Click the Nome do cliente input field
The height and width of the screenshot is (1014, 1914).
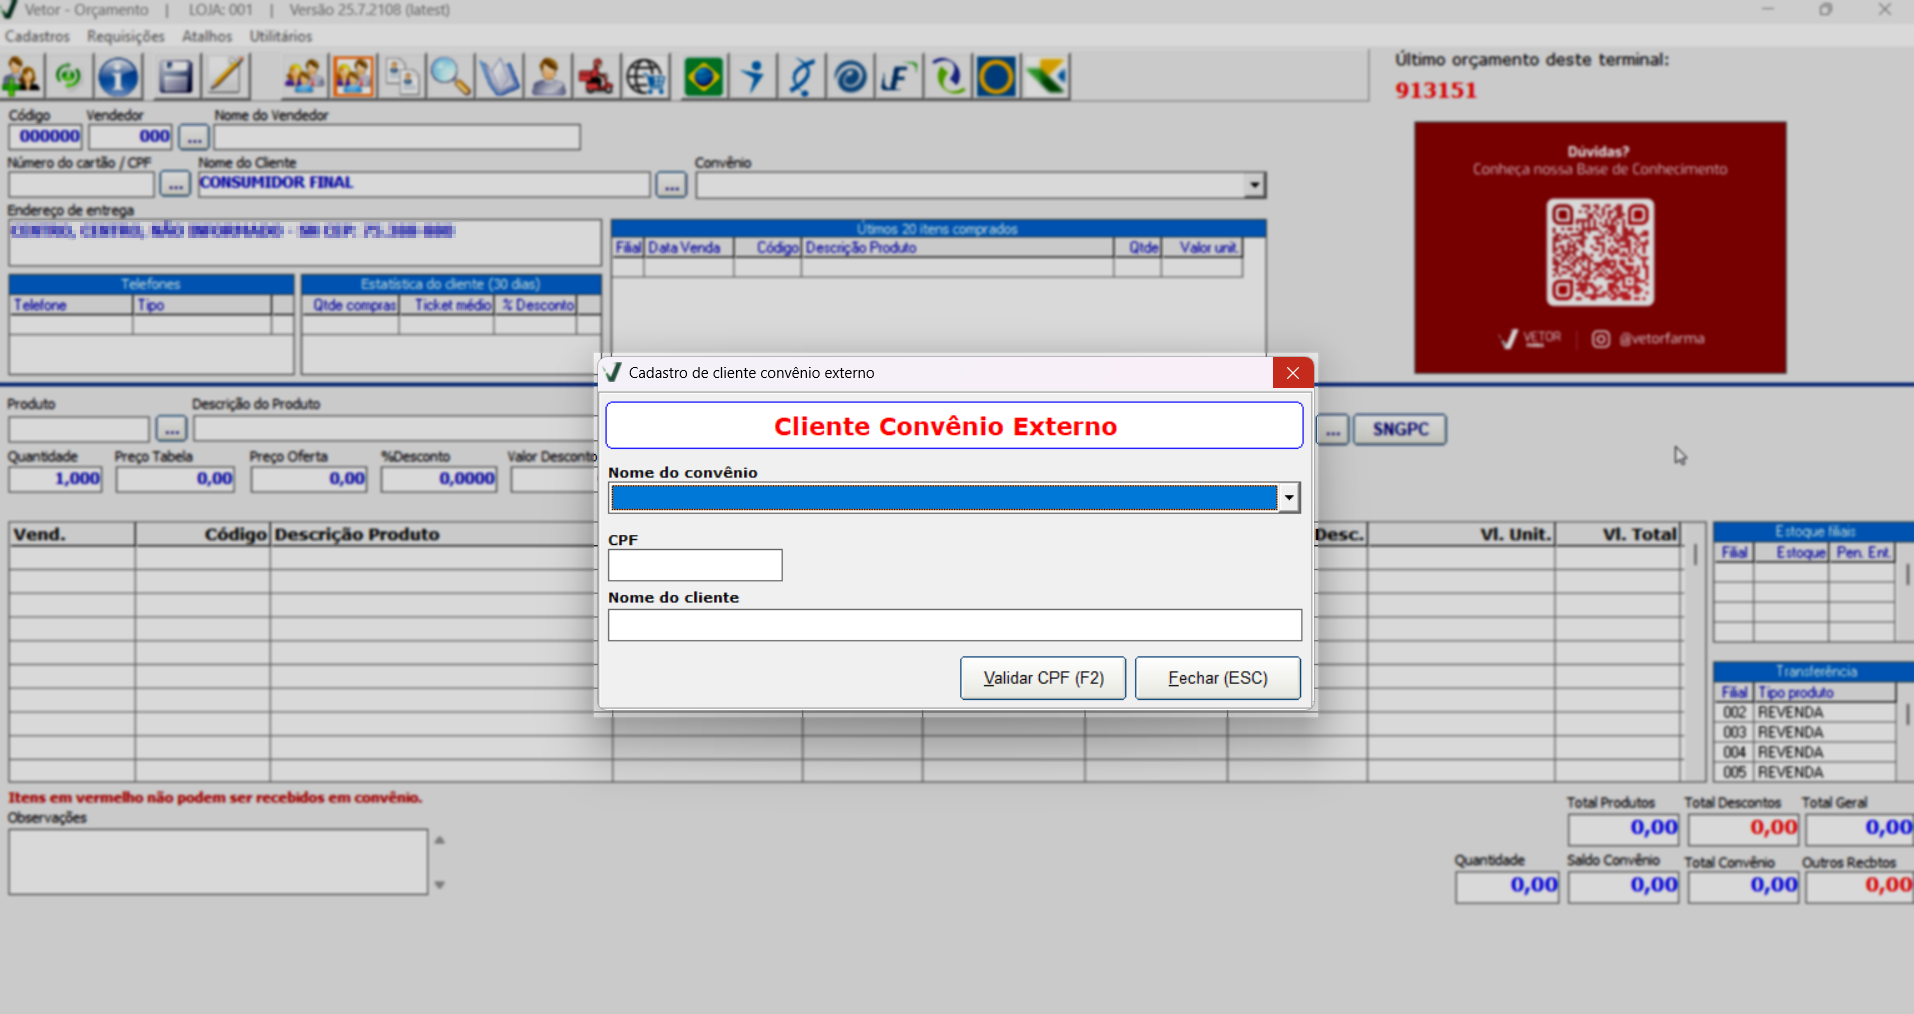(955, 625)
